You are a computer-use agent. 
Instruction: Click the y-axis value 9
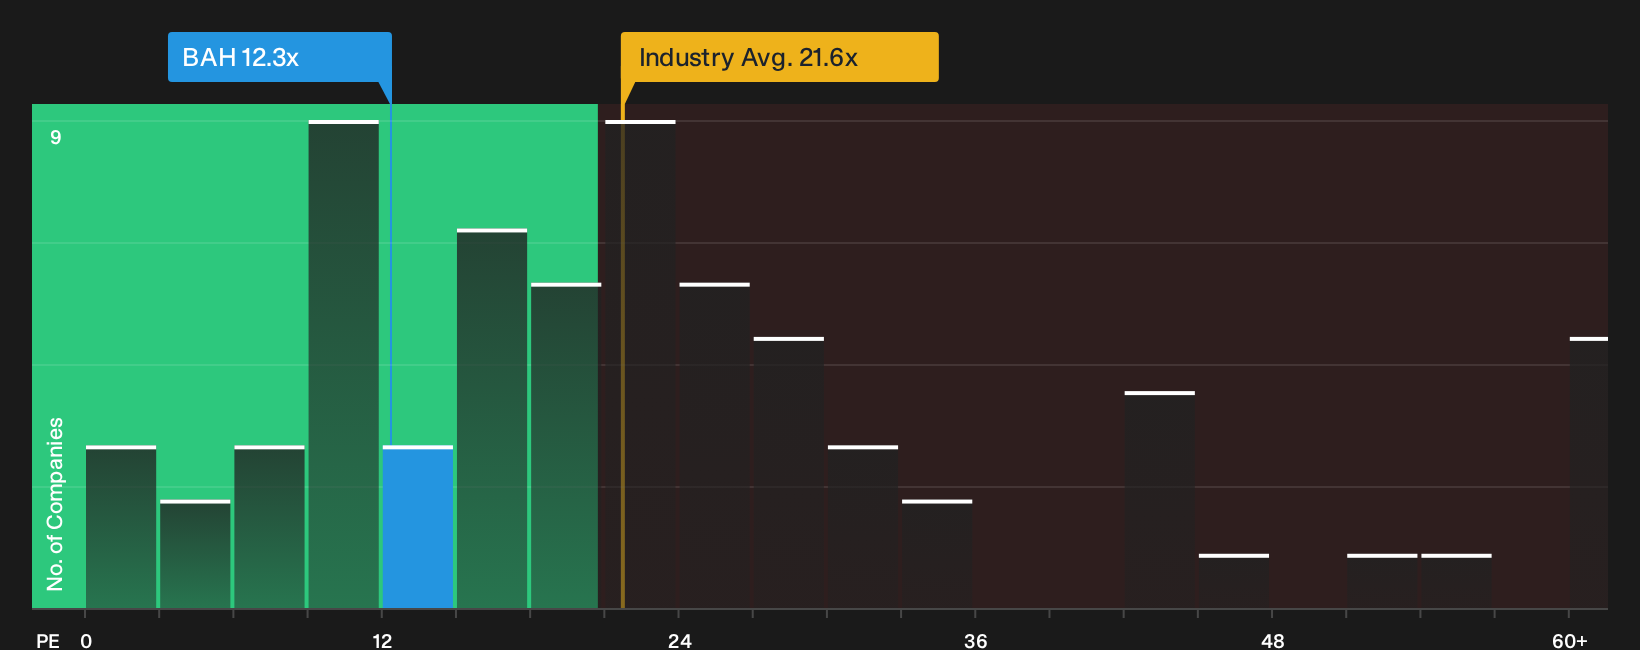(x=56, y=137)
